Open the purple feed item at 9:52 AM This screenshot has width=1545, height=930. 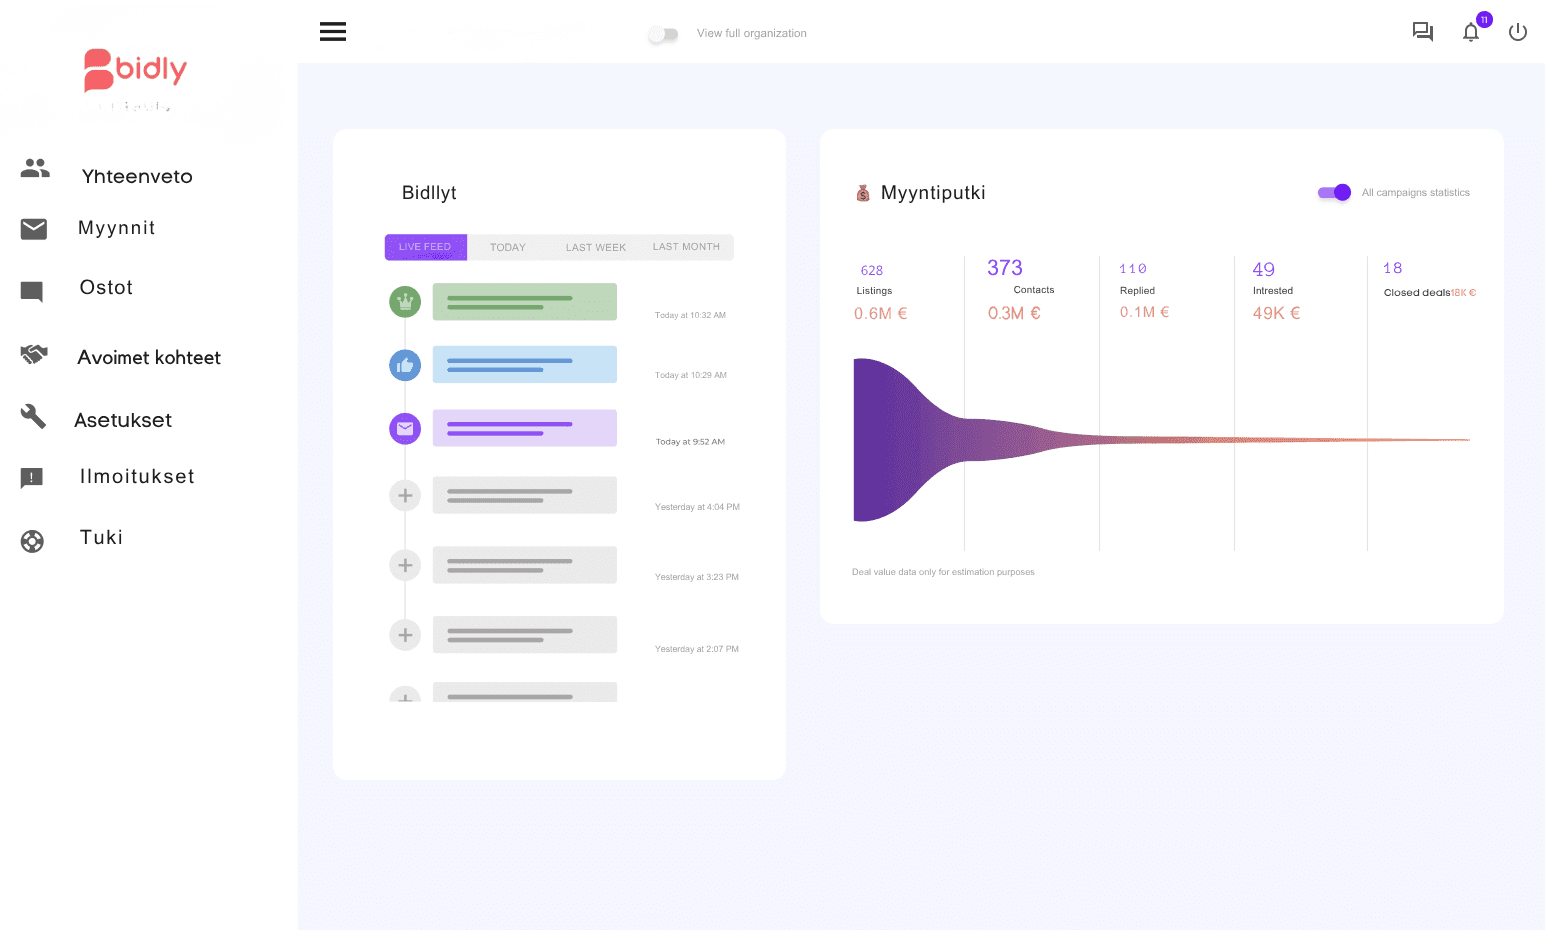coord(525,428)
